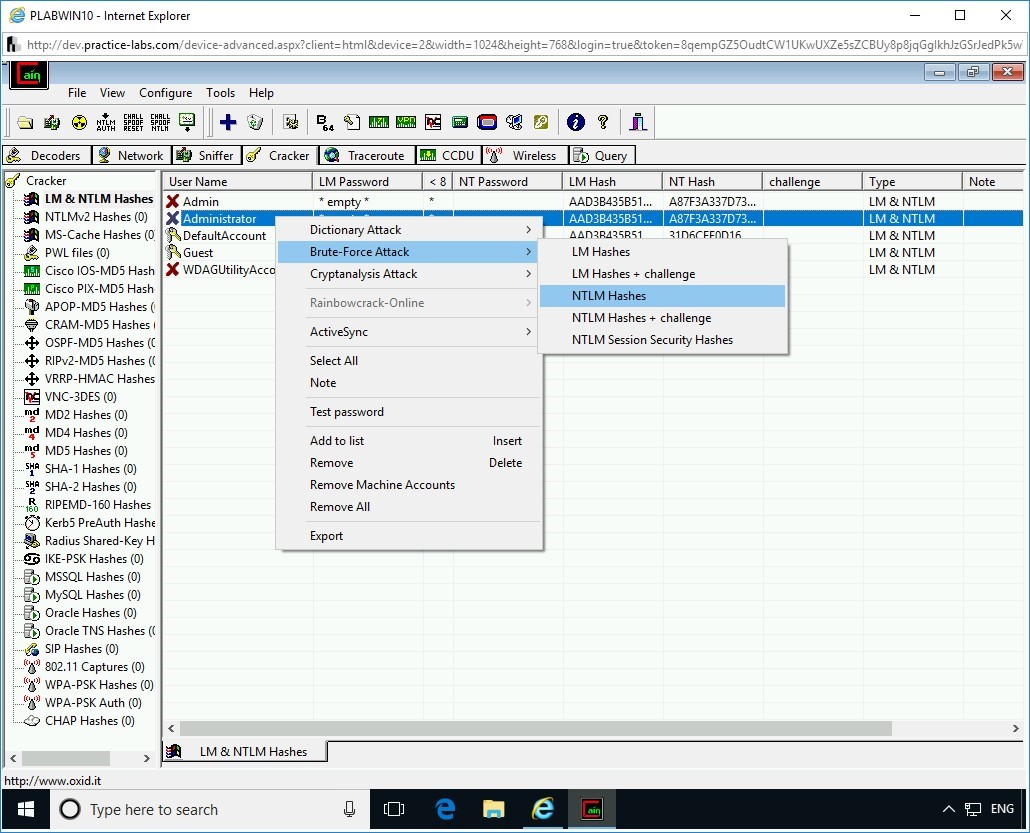Click the blue plus Add to list icon
1030x833 pixels.
point(228,122)
